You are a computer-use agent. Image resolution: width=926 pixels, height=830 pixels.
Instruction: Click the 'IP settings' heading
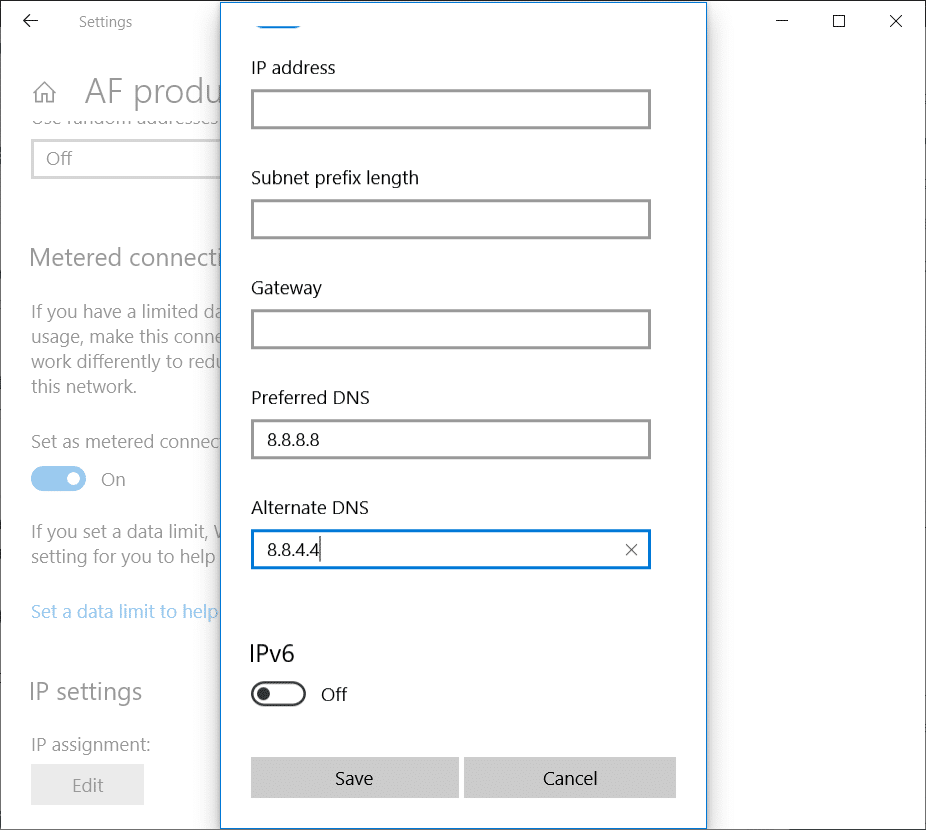point(86,692)
